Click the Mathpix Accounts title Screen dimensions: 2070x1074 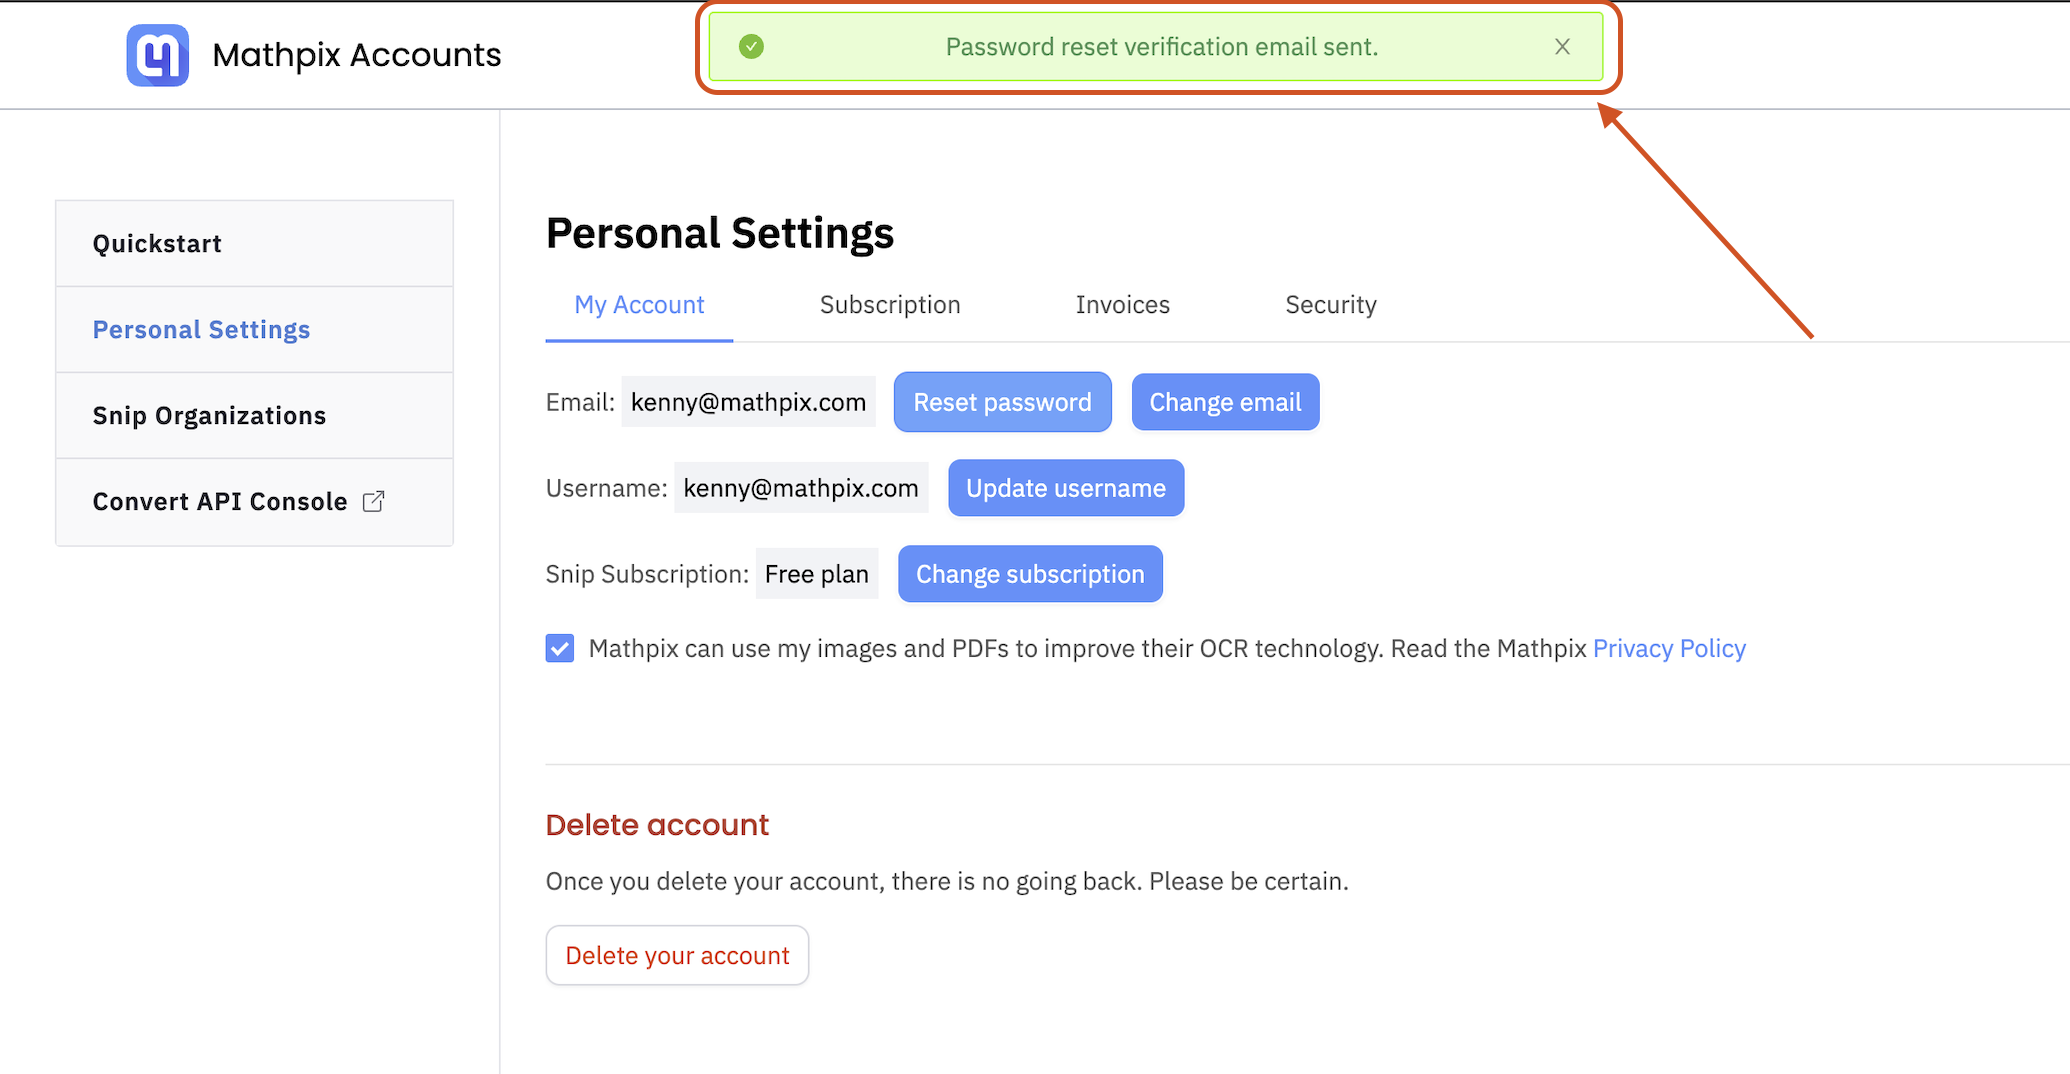357,55
